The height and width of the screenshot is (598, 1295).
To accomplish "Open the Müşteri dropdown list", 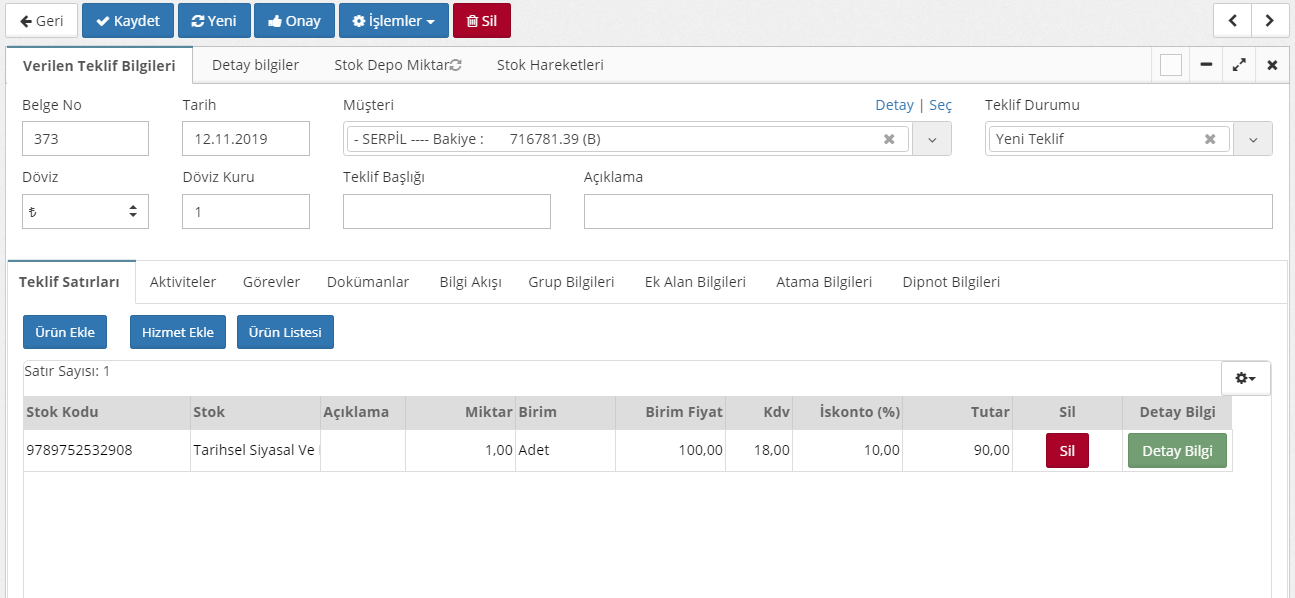I will [x=932, y=139].
